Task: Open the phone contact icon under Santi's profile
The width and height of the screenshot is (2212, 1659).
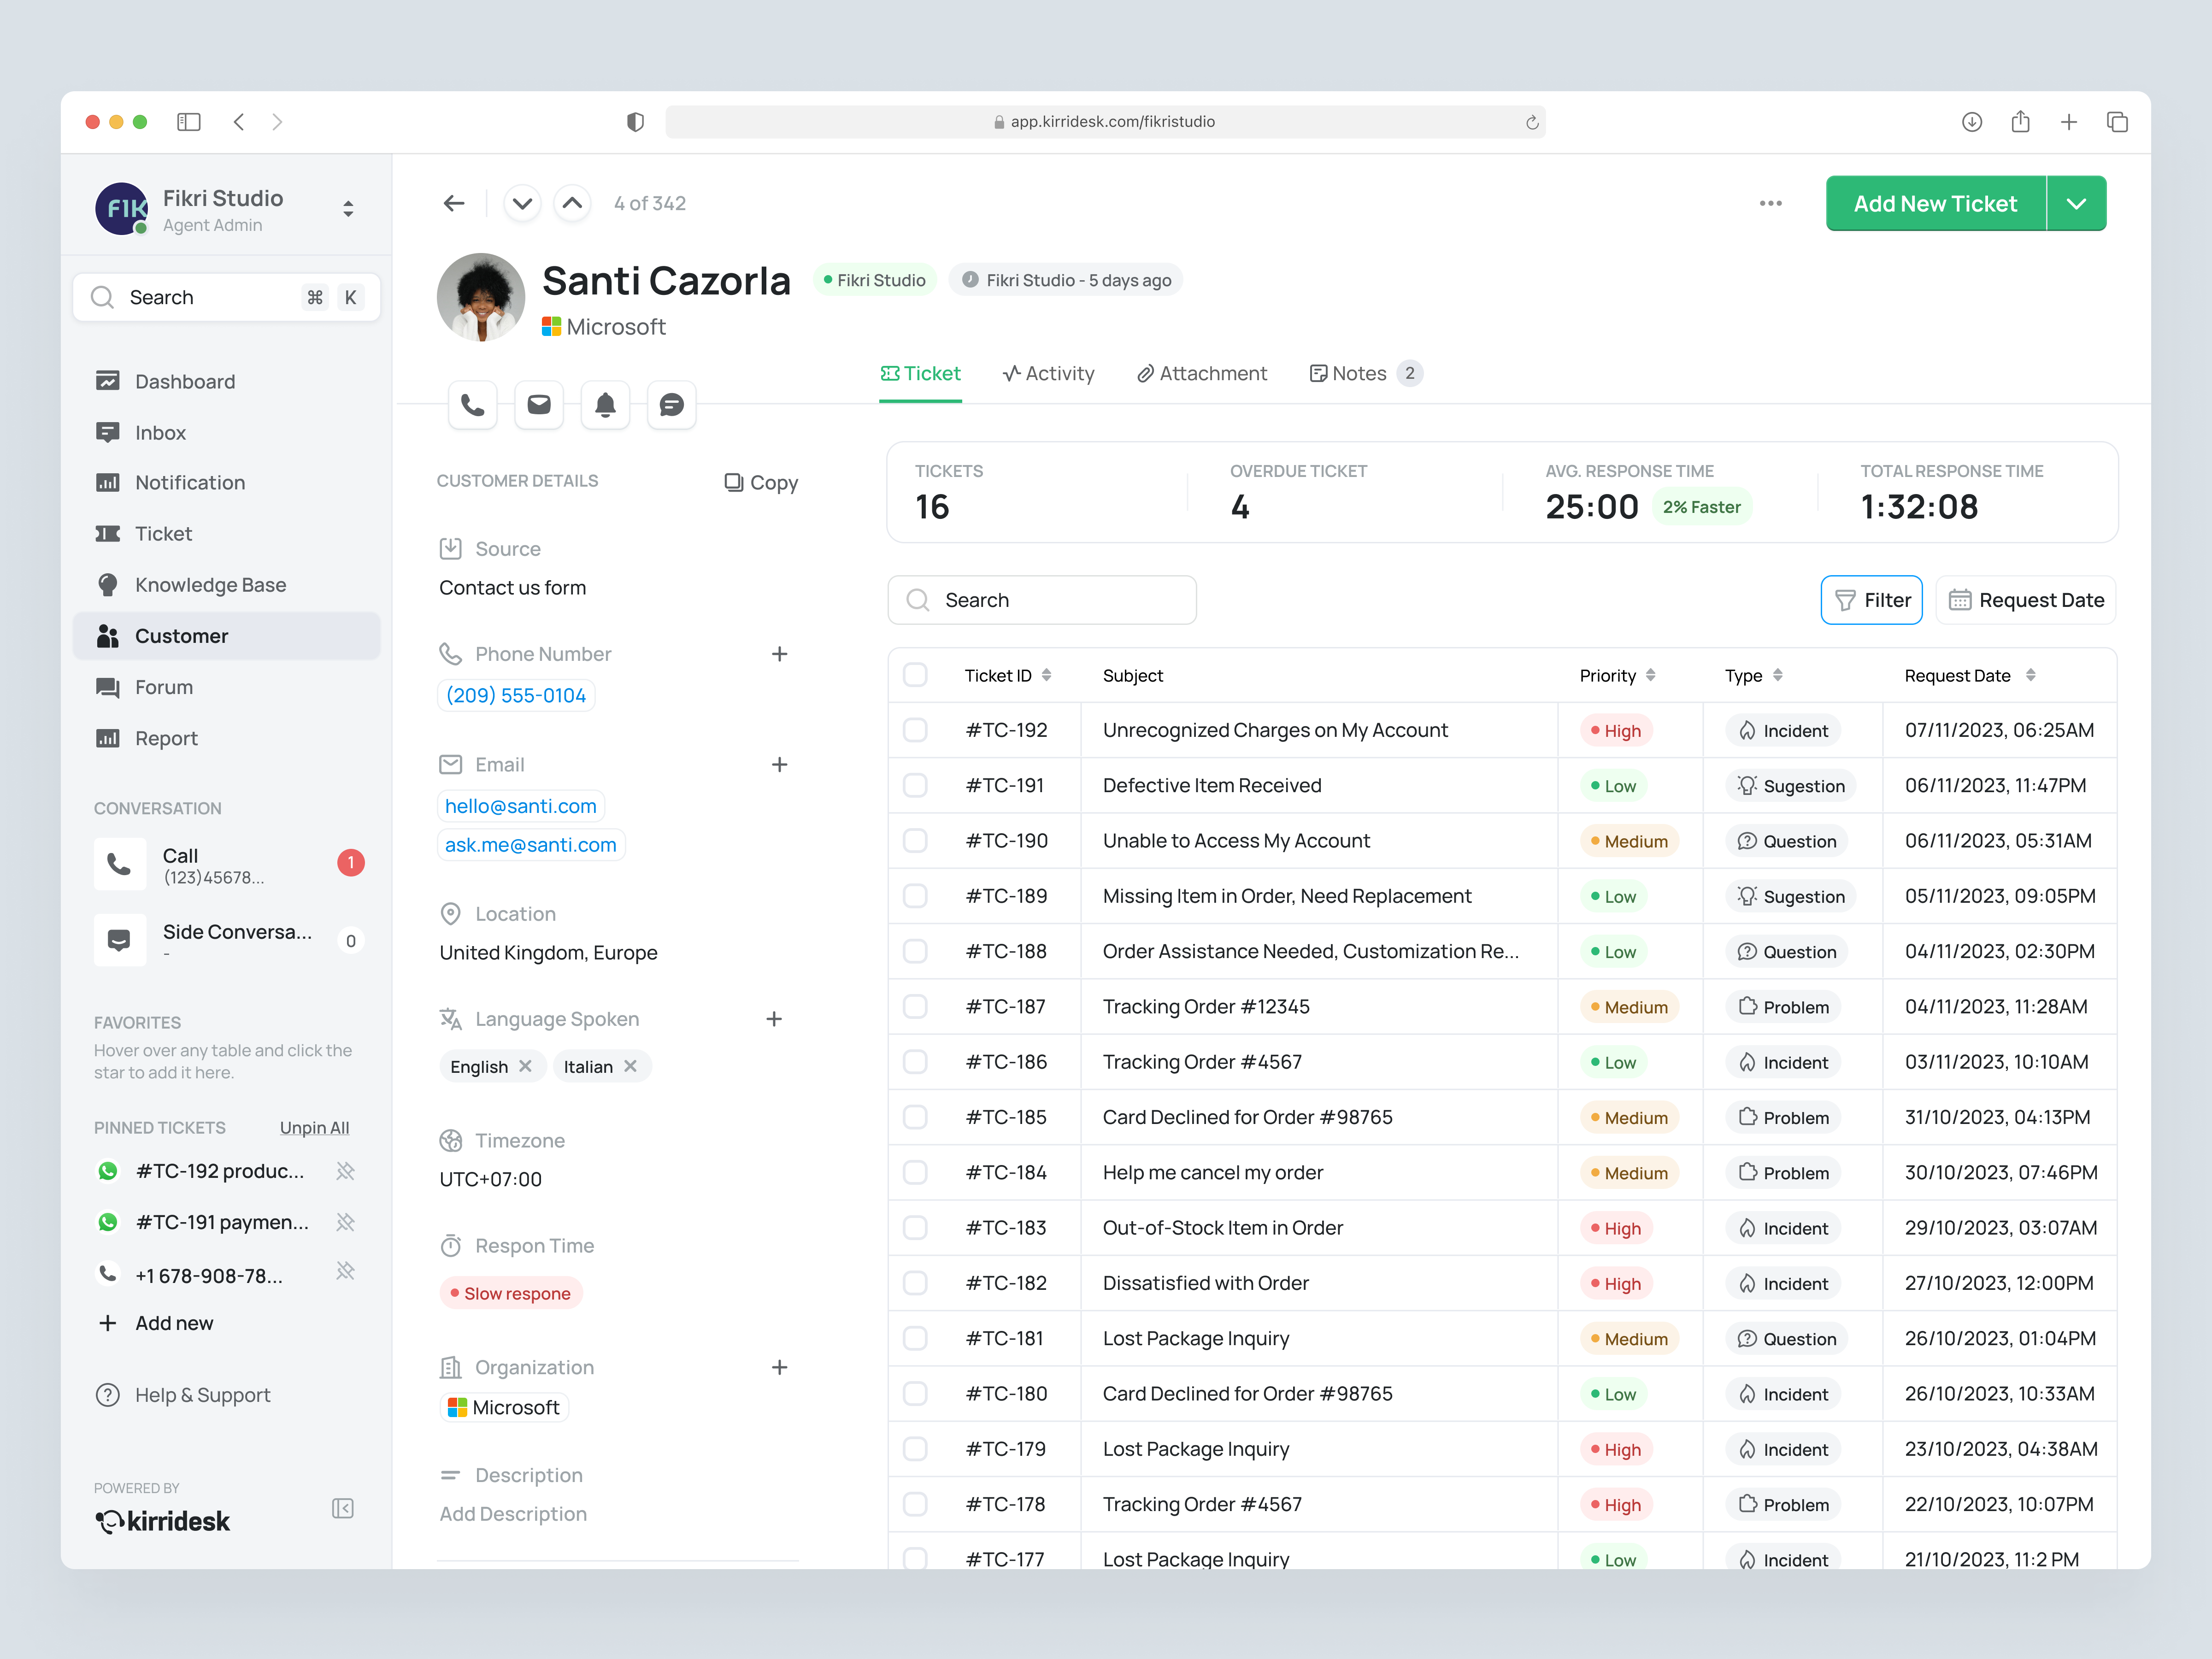Action: coord(472,404)
